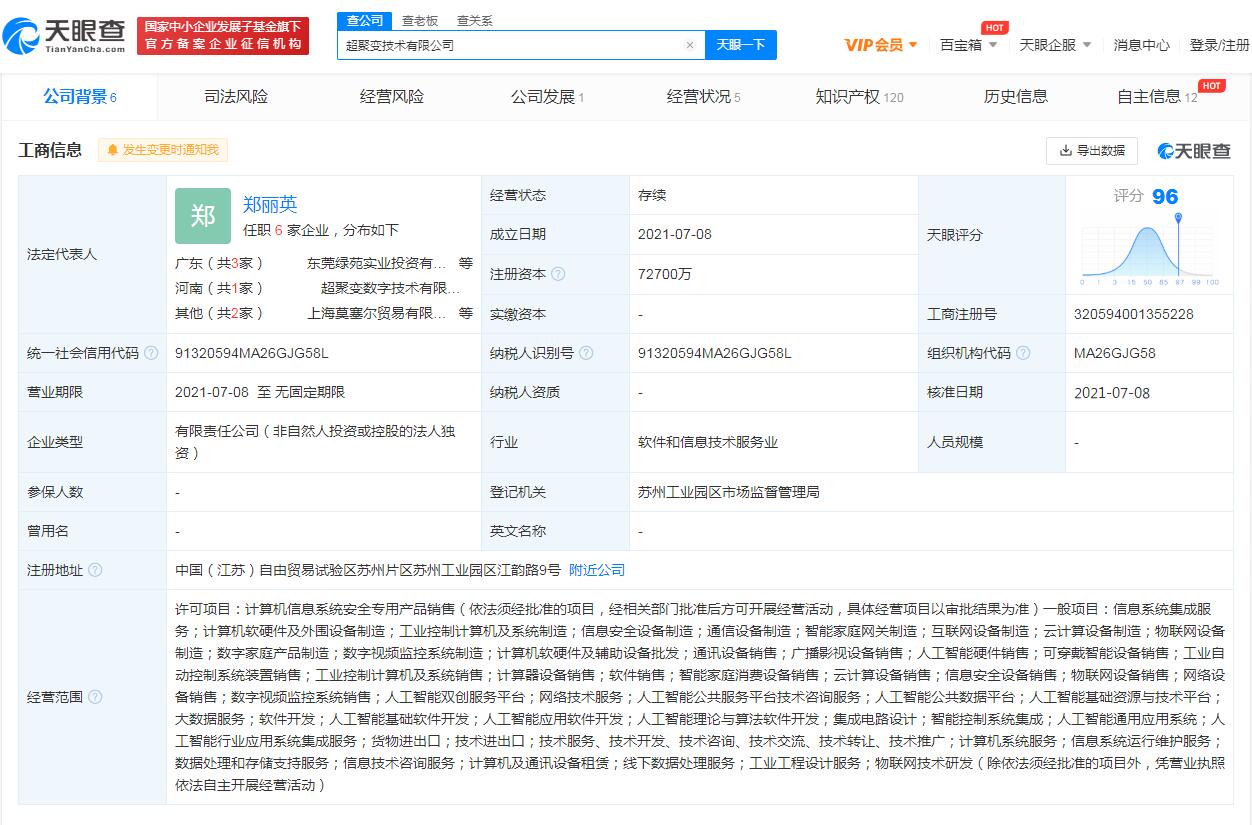The image size is (1252, 825).
Task: Click the 经营状态 value 存续
Action: pyautogui.click(x=652, y=195)
